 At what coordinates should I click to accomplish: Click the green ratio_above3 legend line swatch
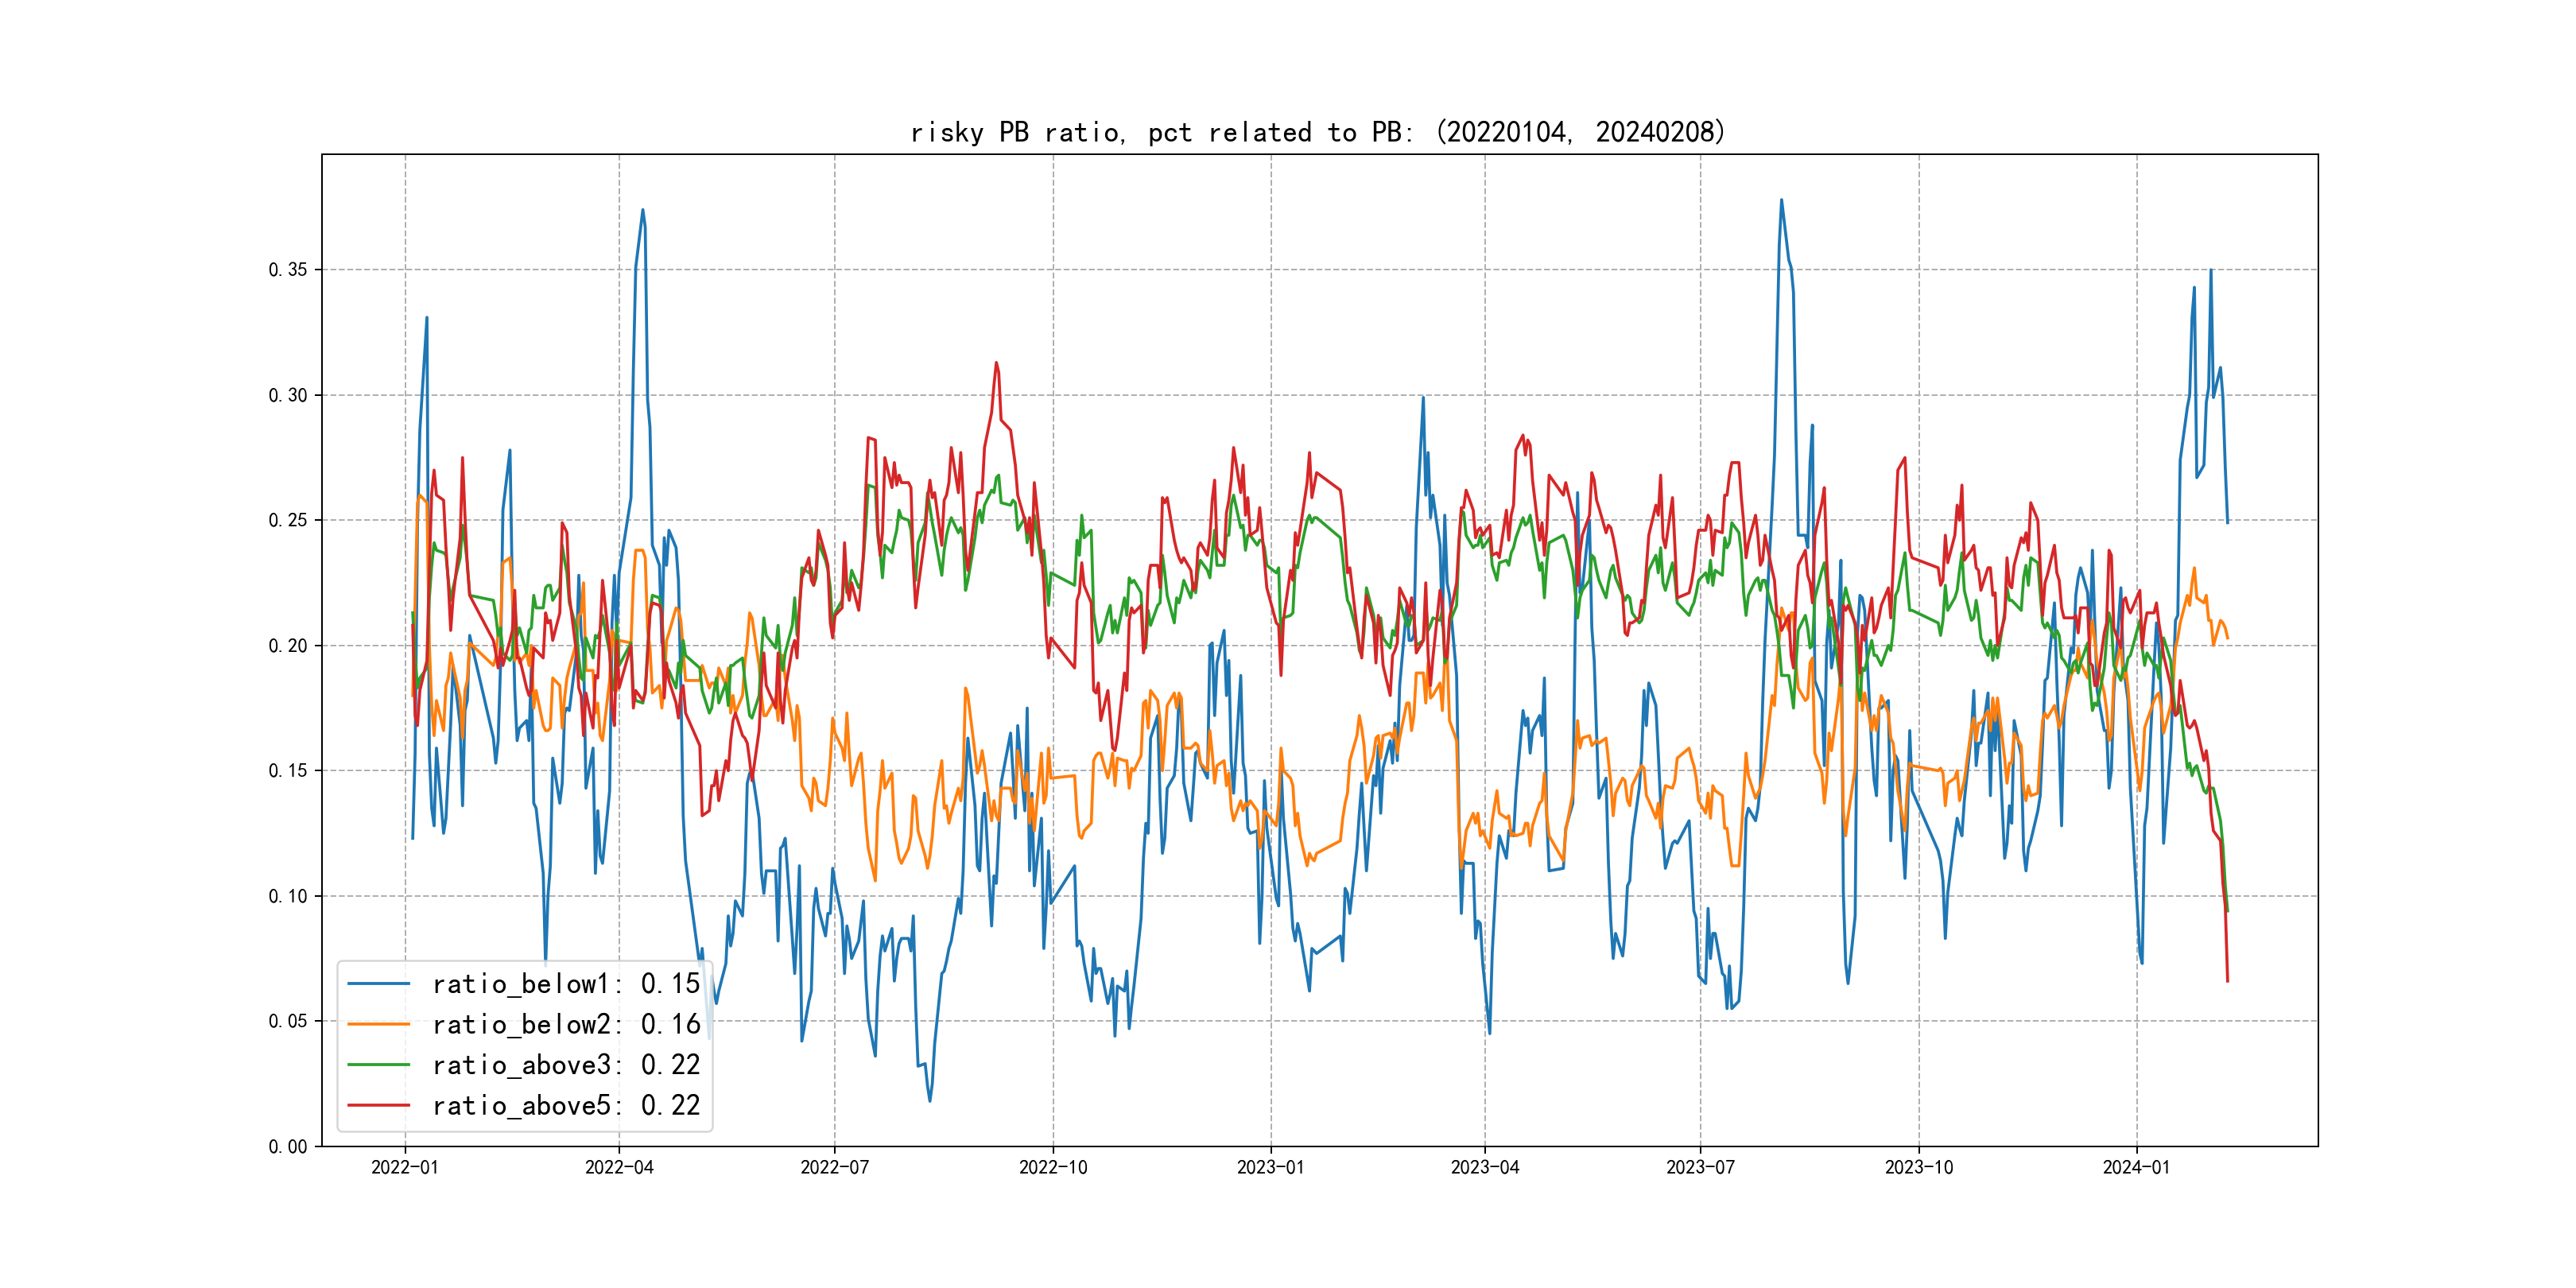tap(378, 1065)
